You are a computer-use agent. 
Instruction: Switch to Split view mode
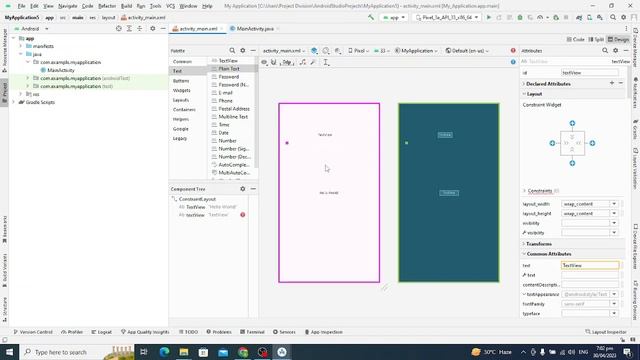coord(596,40)
